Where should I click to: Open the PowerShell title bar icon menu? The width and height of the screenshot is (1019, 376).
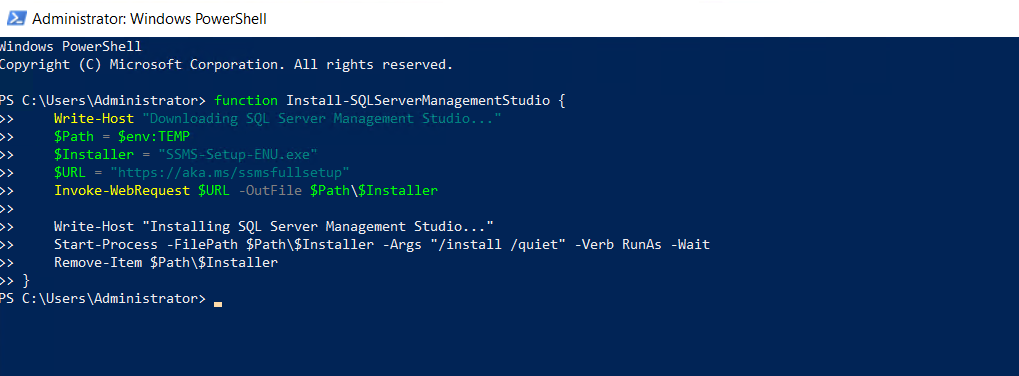tap(17, 18)
